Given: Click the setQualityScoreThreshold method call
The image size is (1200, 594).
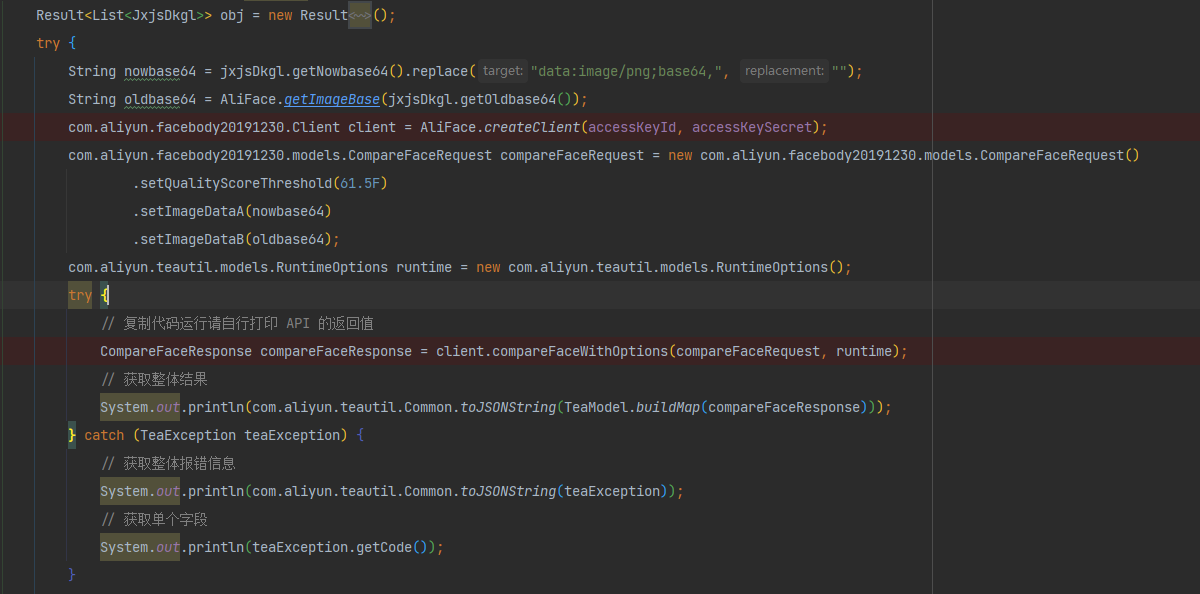Looking at the screenshot, I should tap(236, 183).
